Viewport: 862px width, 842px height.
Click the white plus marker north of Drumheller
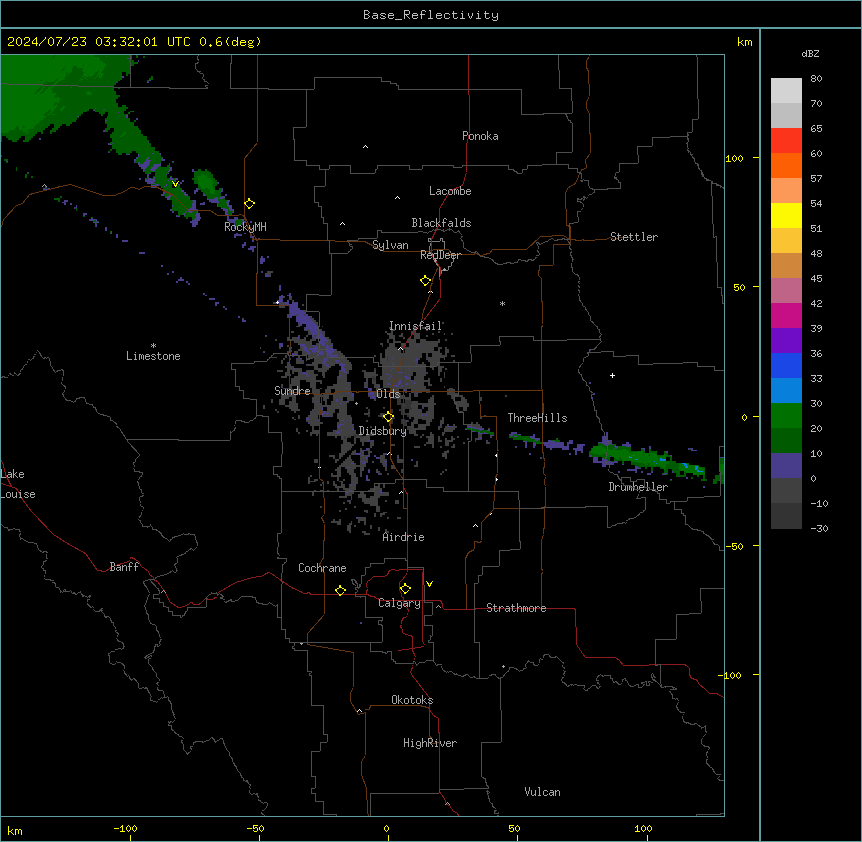612,375
